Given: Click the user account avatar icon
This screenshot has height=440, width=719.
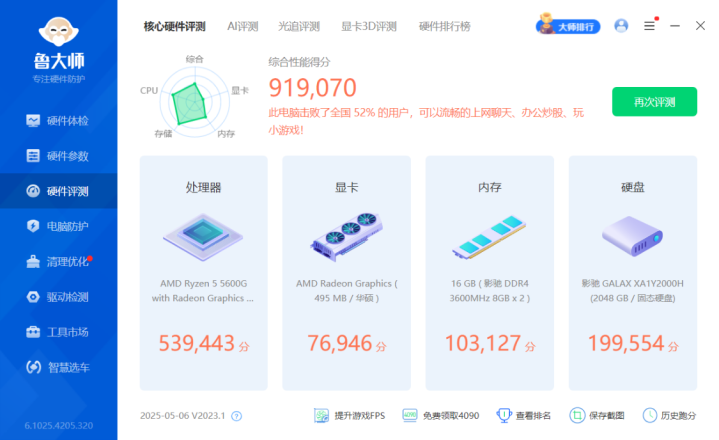Looking at the screenshot, I should click(x=621, y=26).
